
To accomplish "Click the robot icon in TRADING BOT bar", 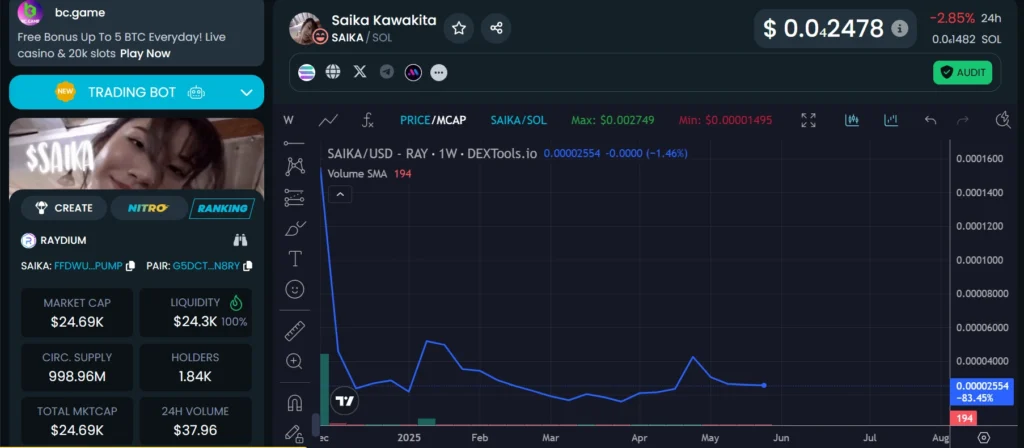I will pos(196,93).
